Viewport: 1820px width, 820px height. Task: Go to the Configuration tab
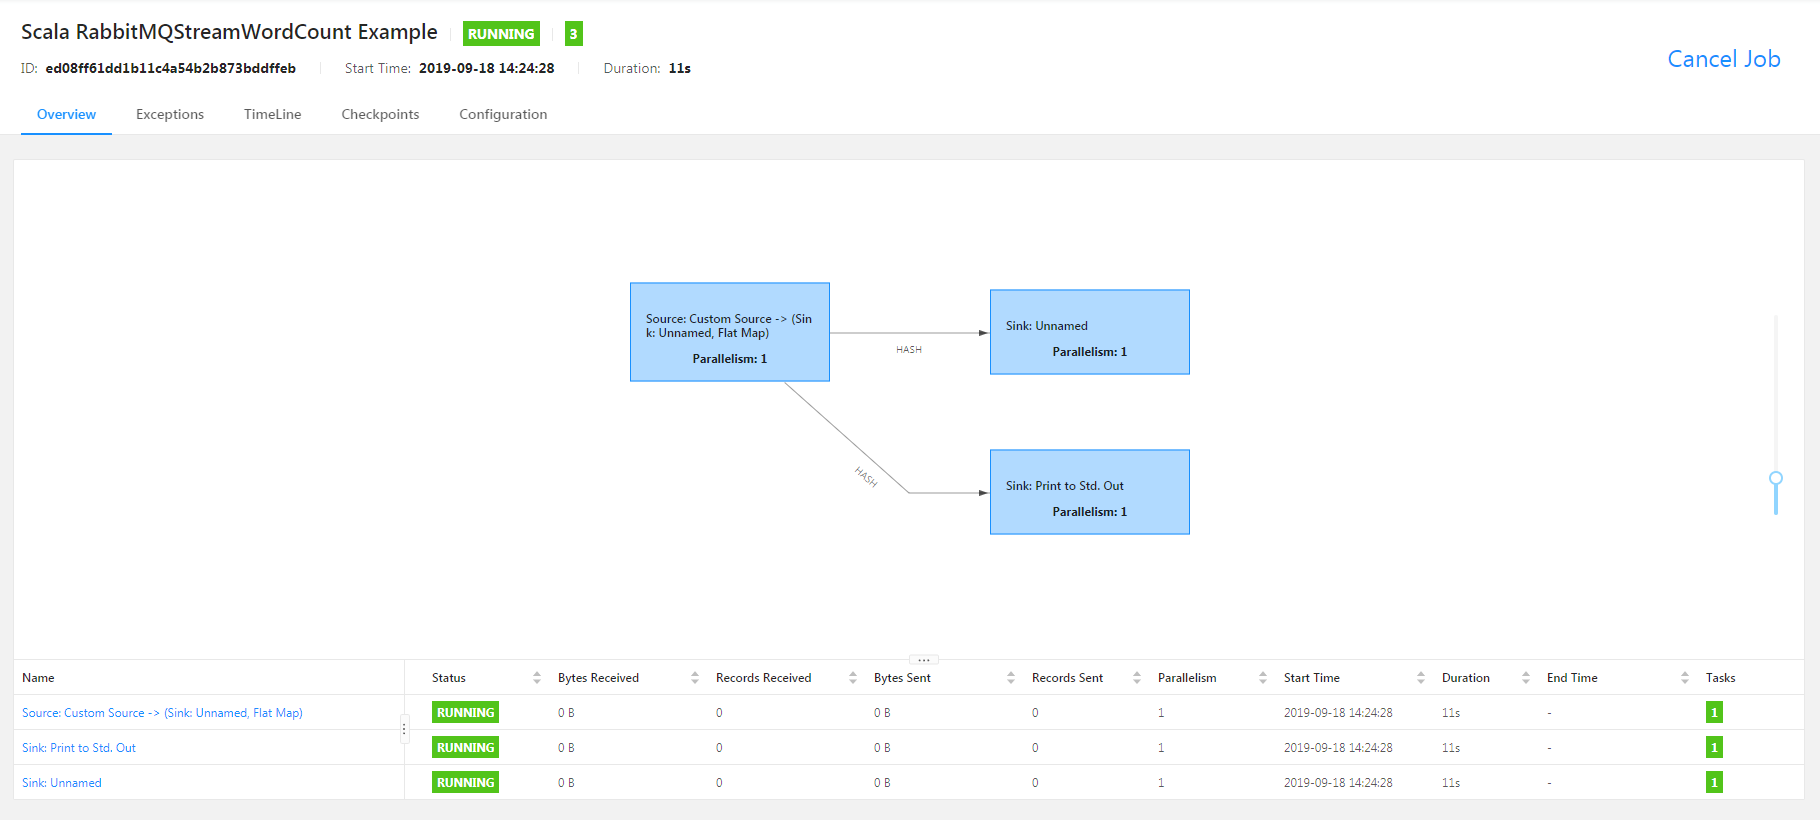(x=503, y=115)
